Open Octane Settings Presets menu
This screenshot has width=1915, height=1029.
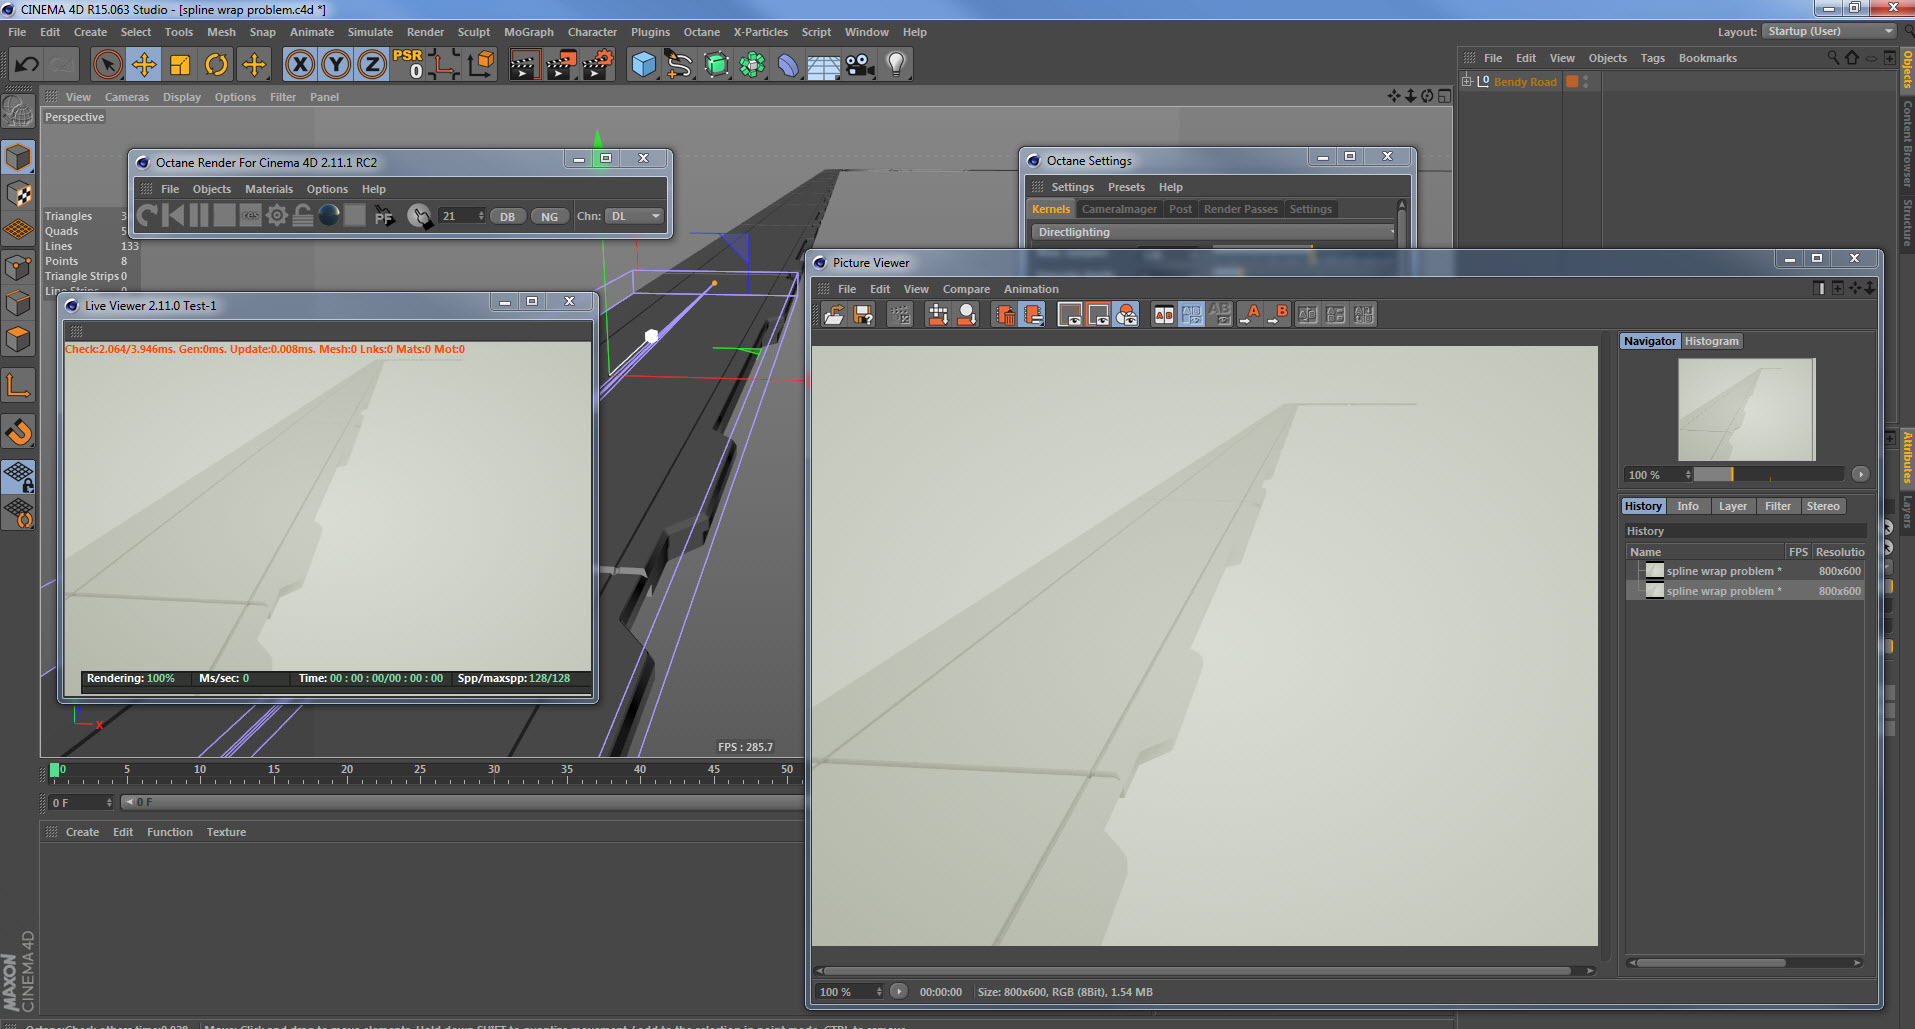1126,187
